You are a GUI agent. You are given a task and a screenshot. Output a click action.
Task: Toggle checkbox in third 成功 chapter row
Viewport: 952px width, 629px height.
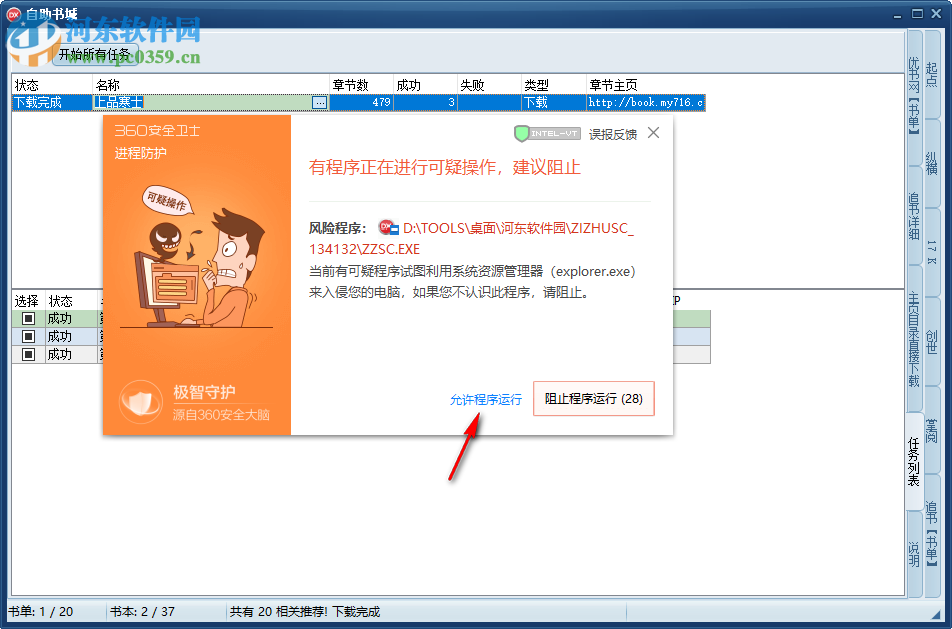tap(29, 355)
